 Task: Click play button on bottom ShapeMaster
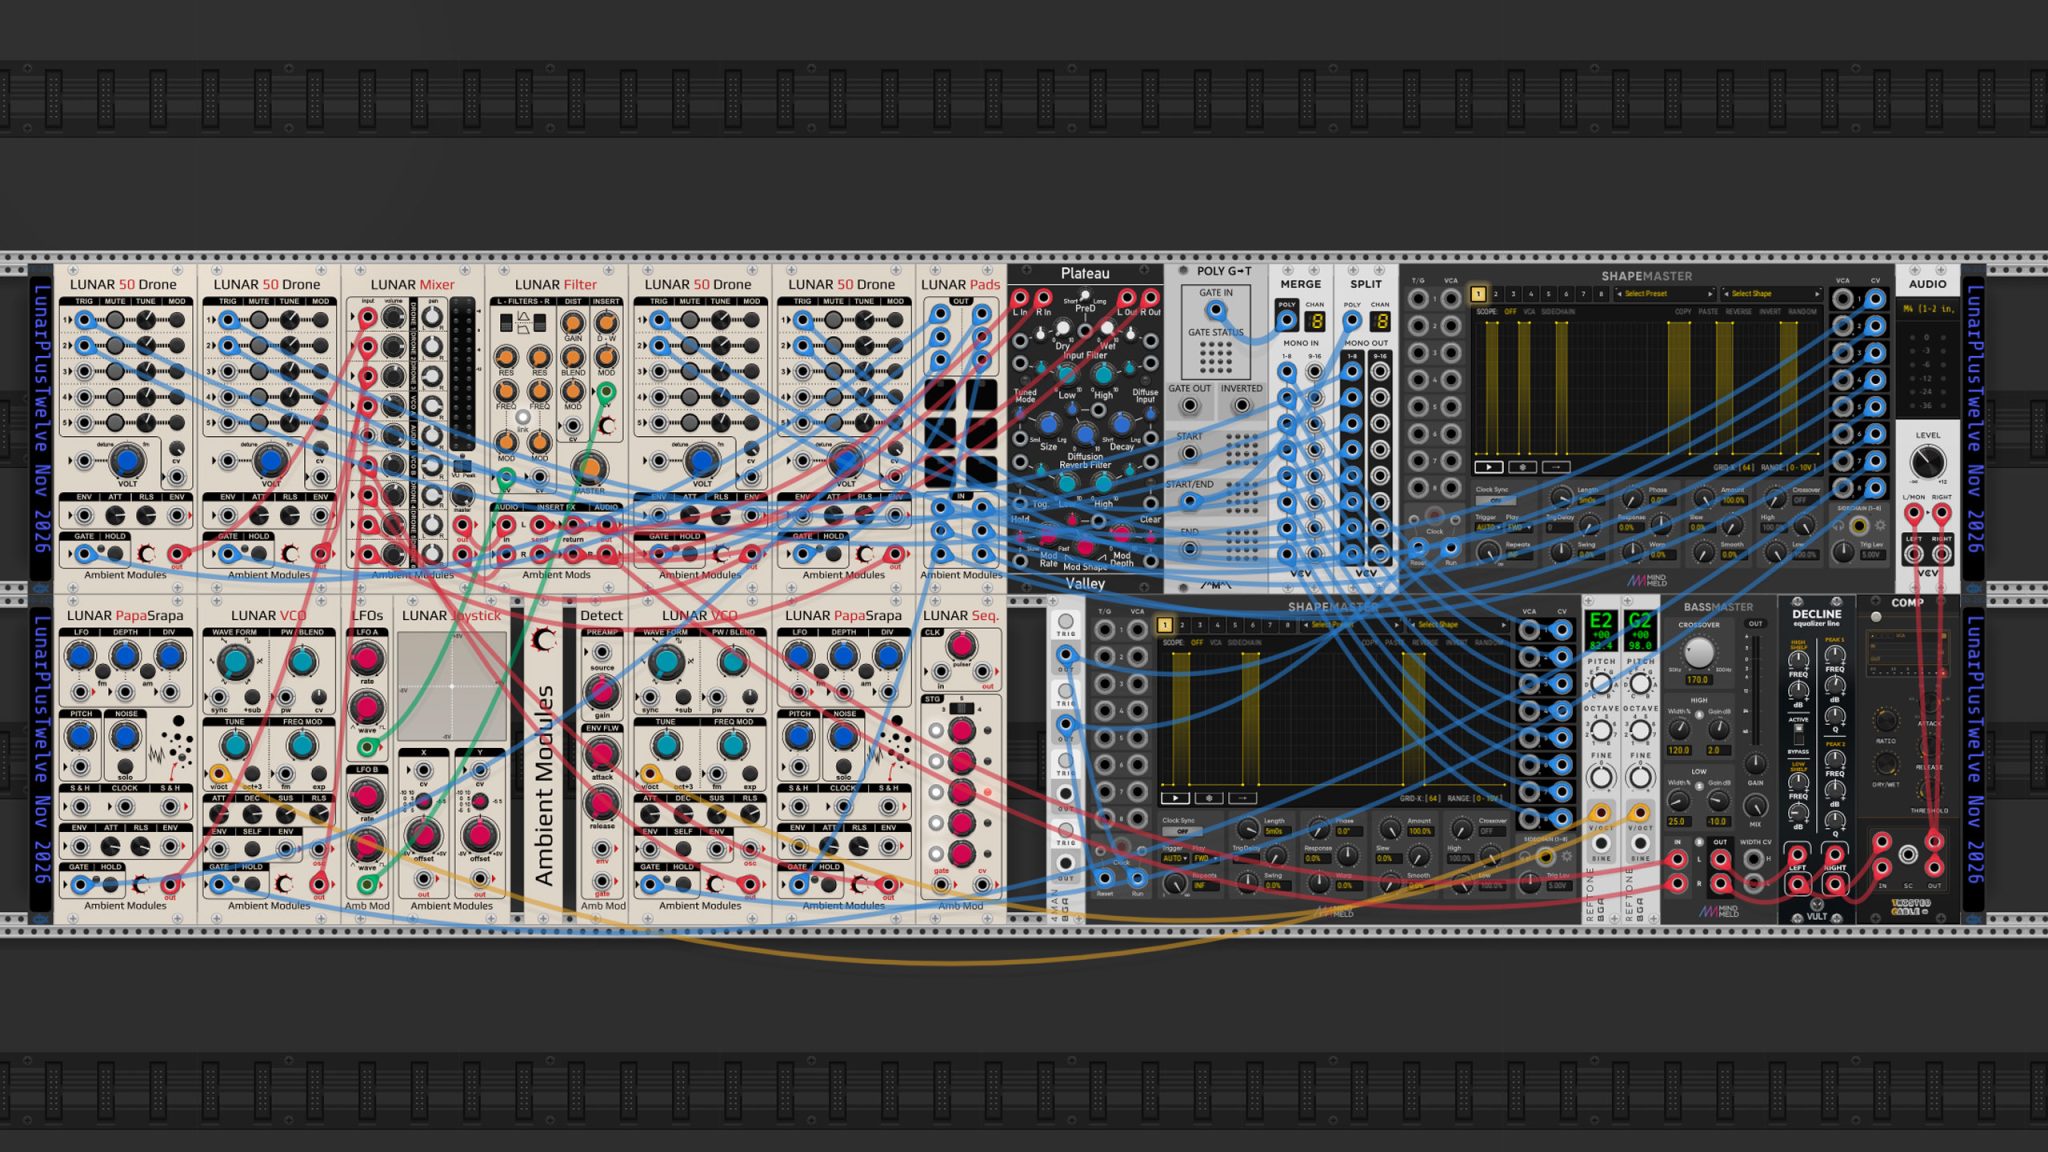tap(1175, 798)
